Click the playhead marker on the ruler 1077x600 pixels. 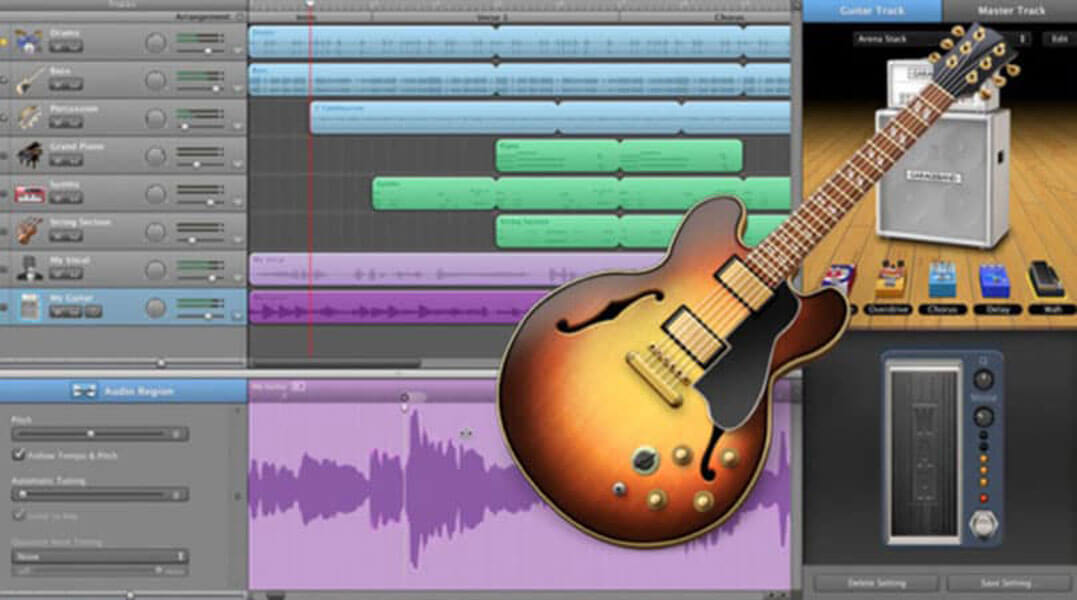point(310,3)
